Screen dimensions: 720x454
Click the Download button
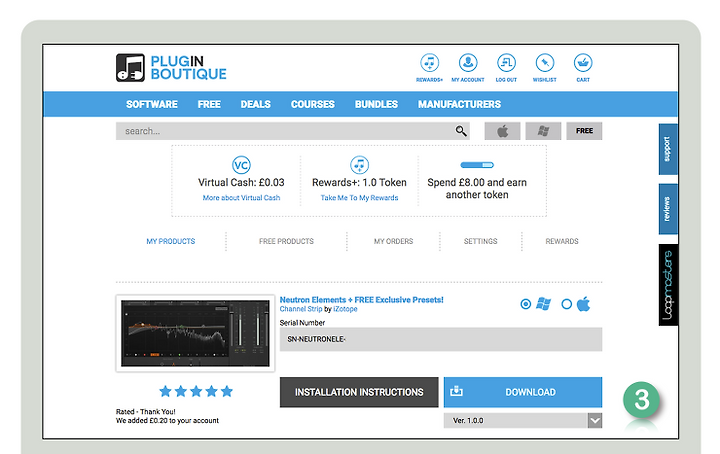(x=523, y=392)
